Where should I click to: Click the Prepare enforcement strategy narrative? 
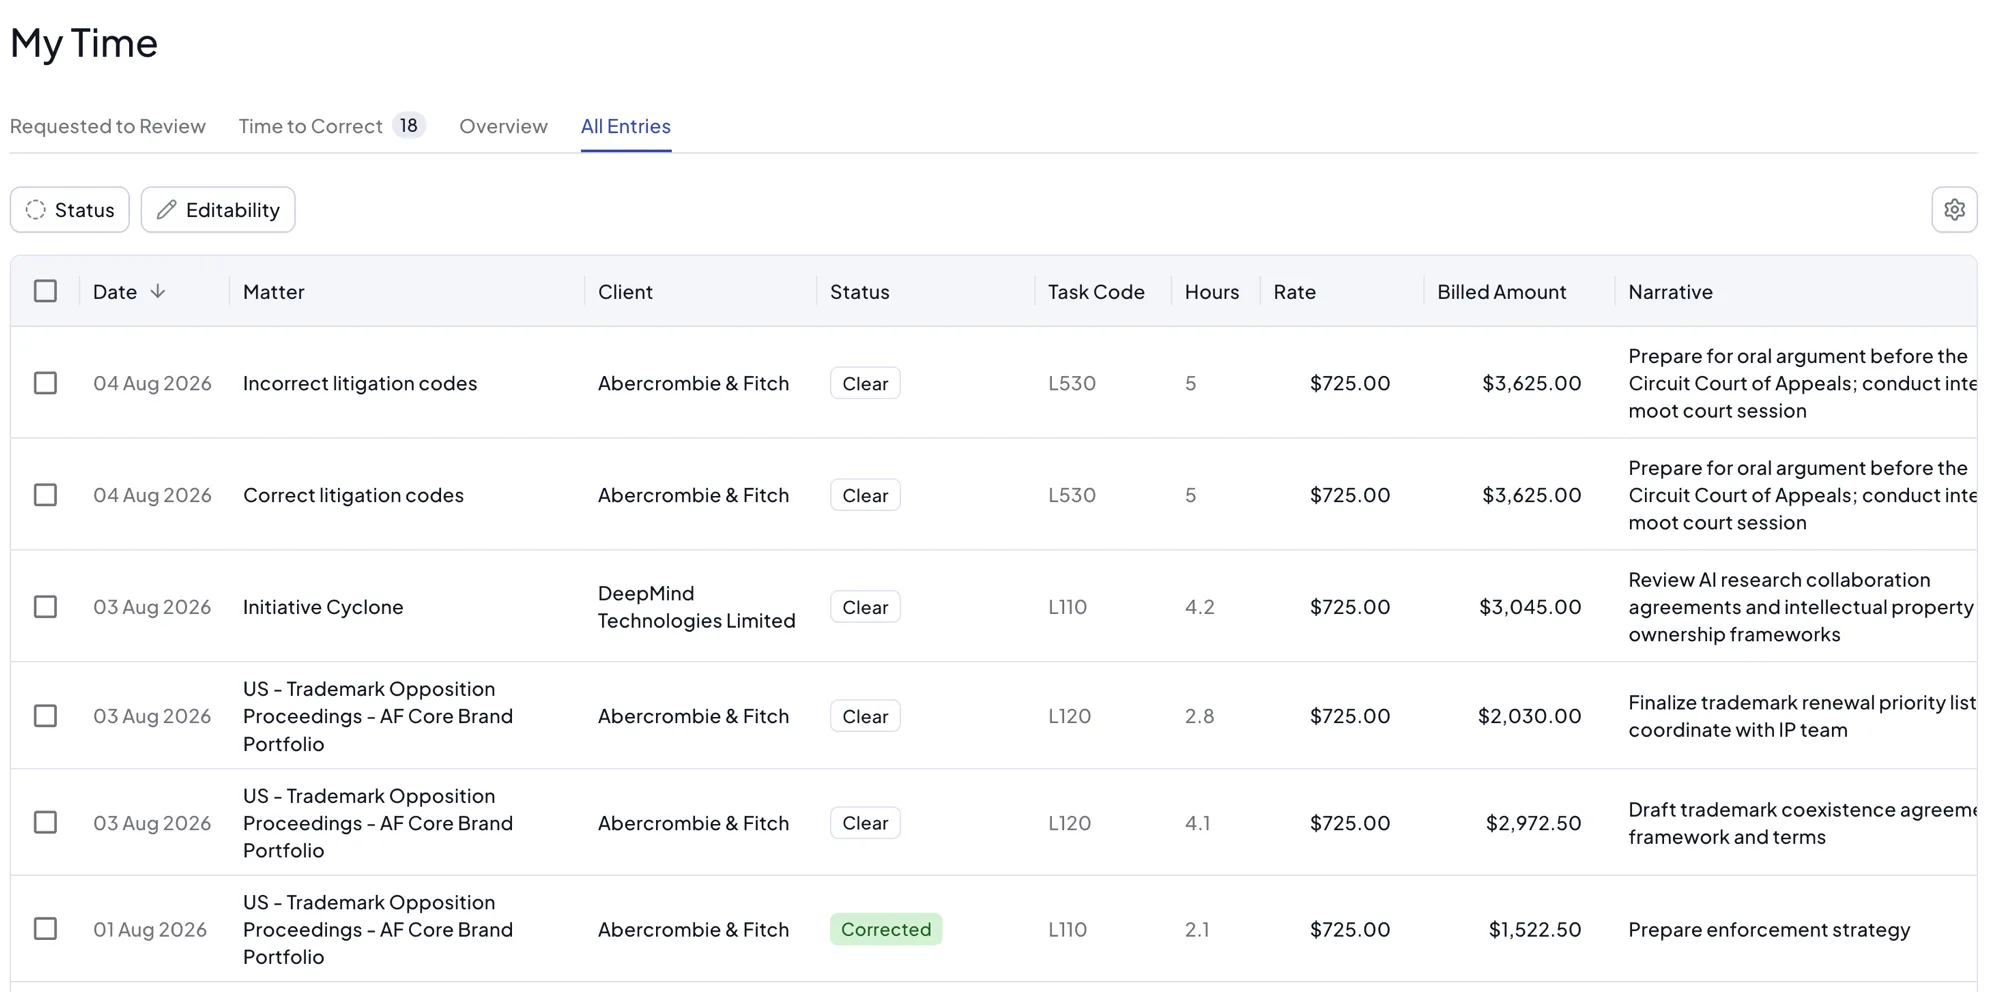pyautogui.click(x=1769, y=929)
